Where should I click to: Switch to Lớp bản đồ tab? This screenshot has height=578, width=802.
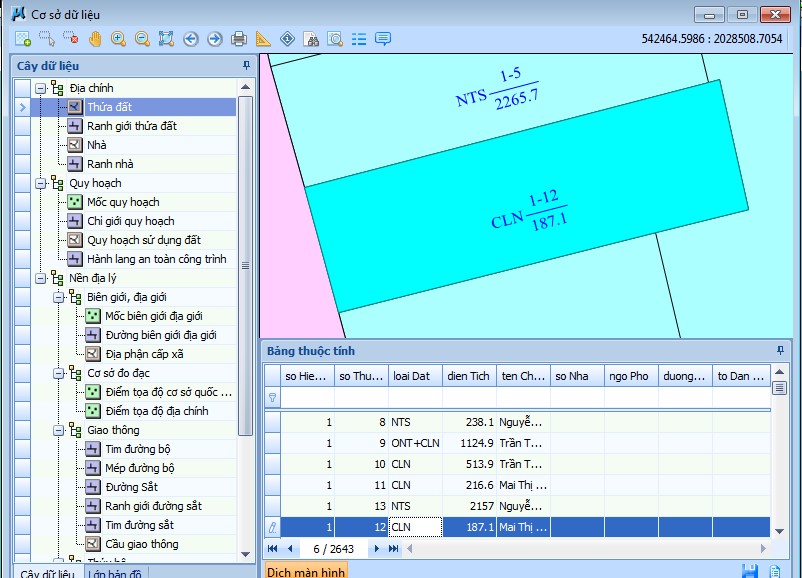(x=115, y=573)
